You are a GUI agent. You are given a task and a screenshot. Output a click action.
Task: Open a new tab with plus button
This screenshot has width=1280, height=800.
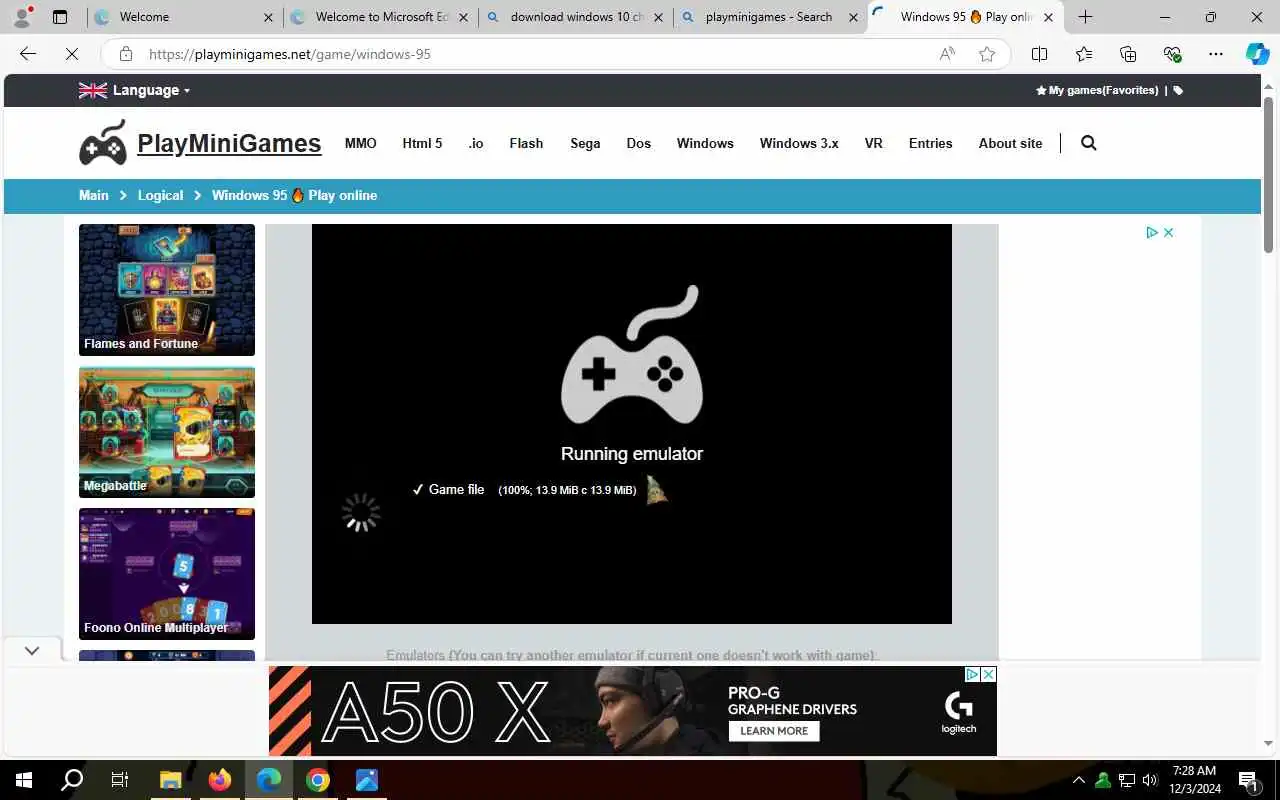pyautogui.click(x=1085, y=17)
